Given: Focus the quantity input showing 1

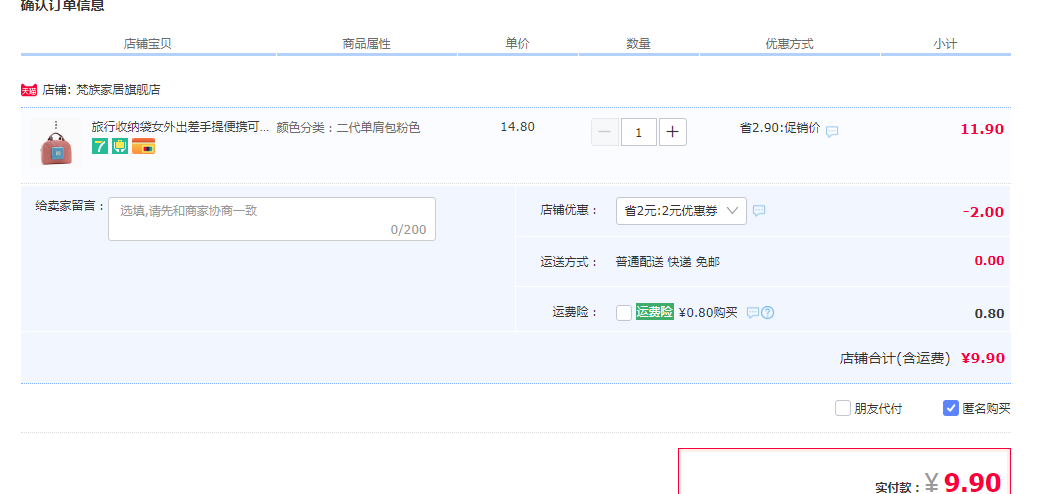Looking at the screenshot, I should click(x=639, y=132).
